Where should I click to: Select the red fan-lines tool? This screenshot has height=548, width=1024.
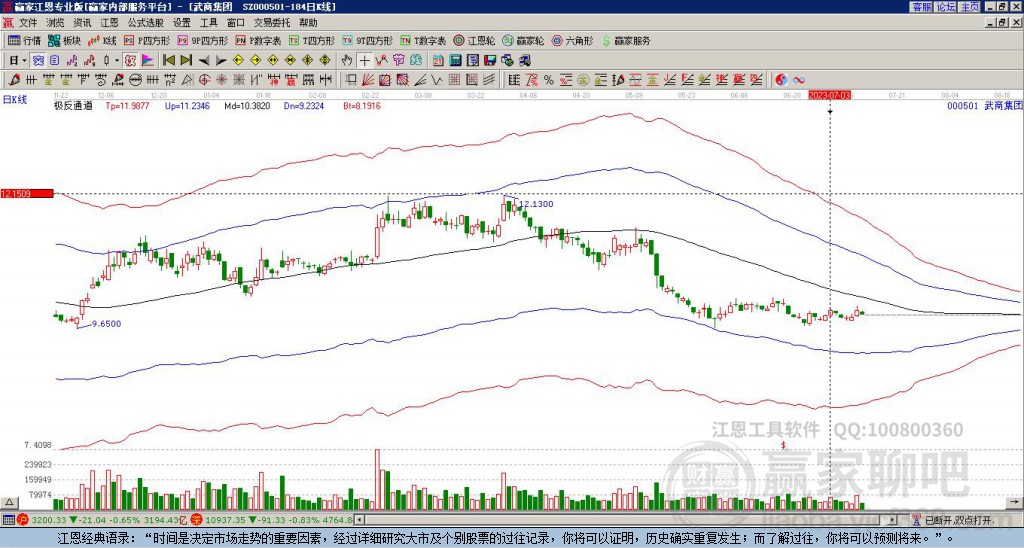coord(367,80)
